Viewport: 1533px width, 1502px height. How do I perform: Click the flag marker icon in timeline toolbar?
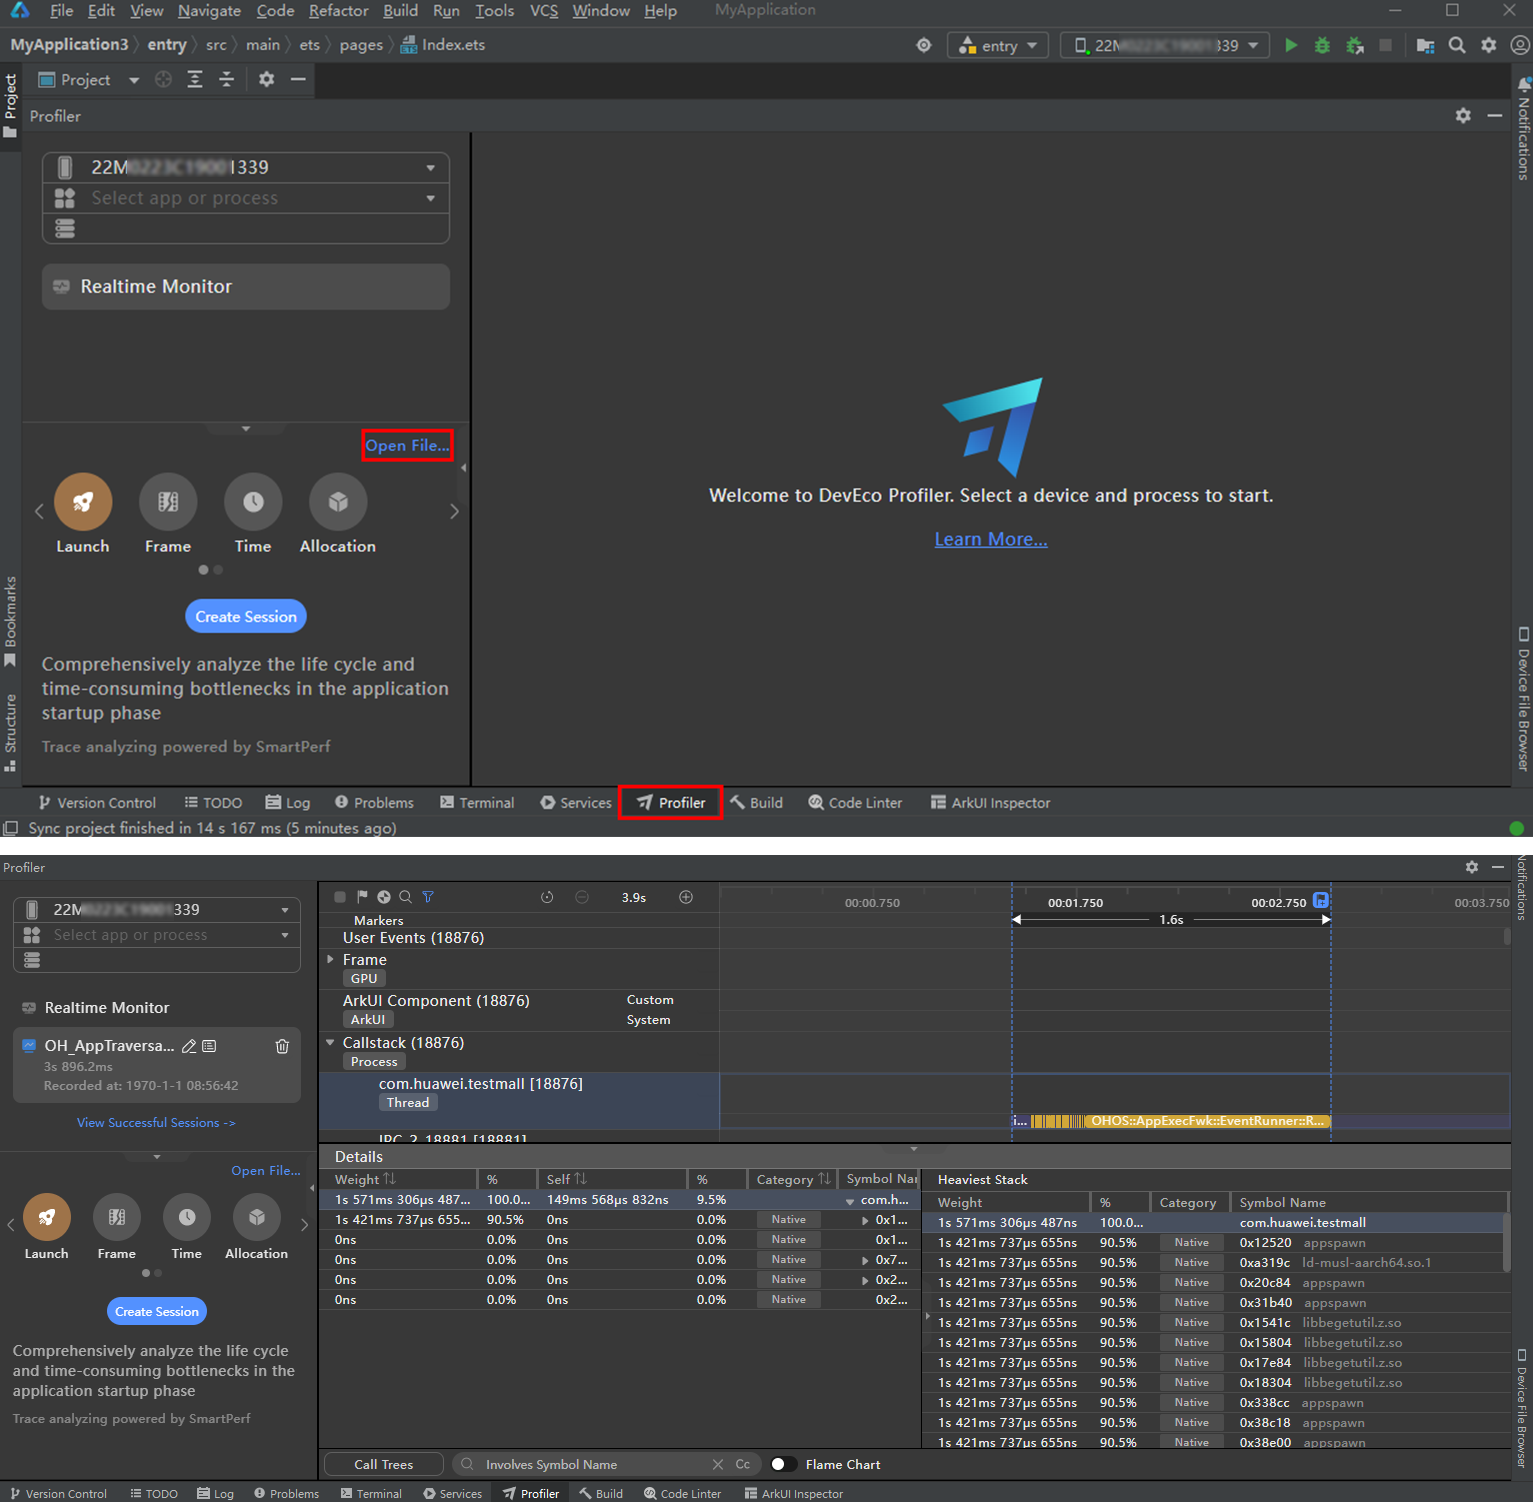362,897
